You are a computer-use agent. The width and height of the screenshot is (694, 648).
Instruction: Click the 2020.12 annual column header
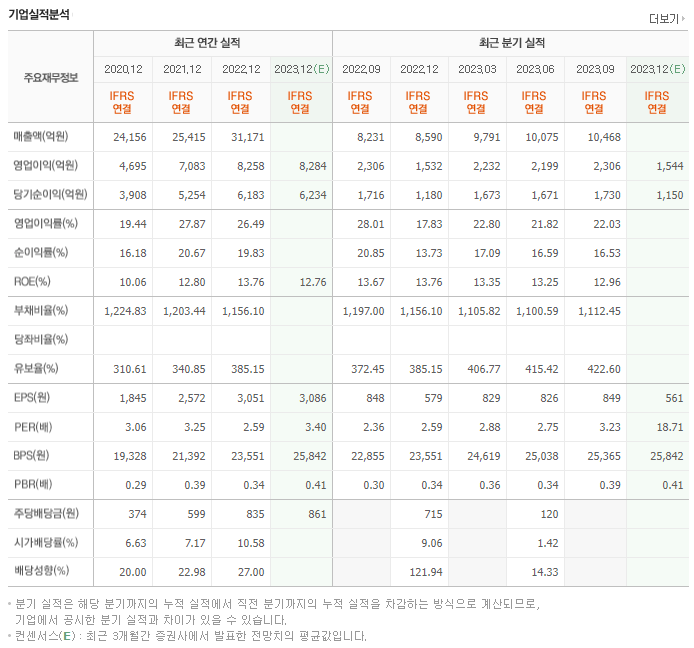coord(123,69)
